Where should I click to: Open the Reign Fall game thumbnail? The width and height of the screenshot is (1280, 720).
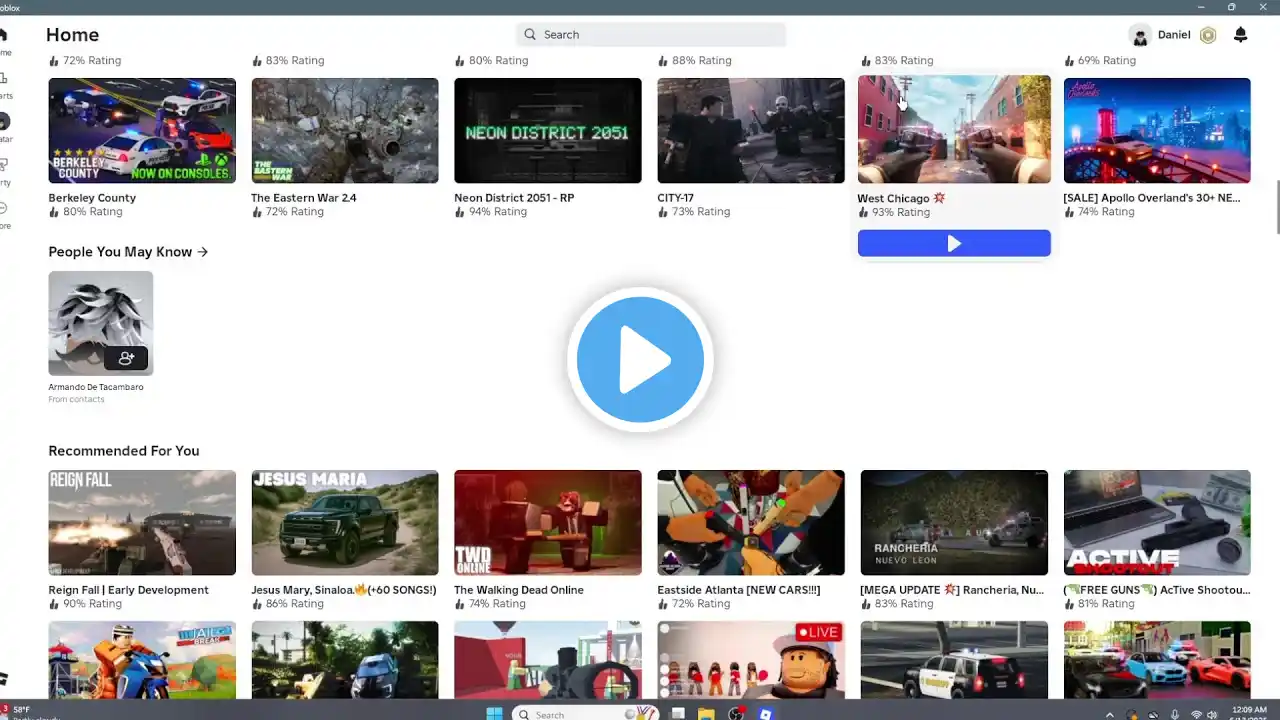point(142,523)
